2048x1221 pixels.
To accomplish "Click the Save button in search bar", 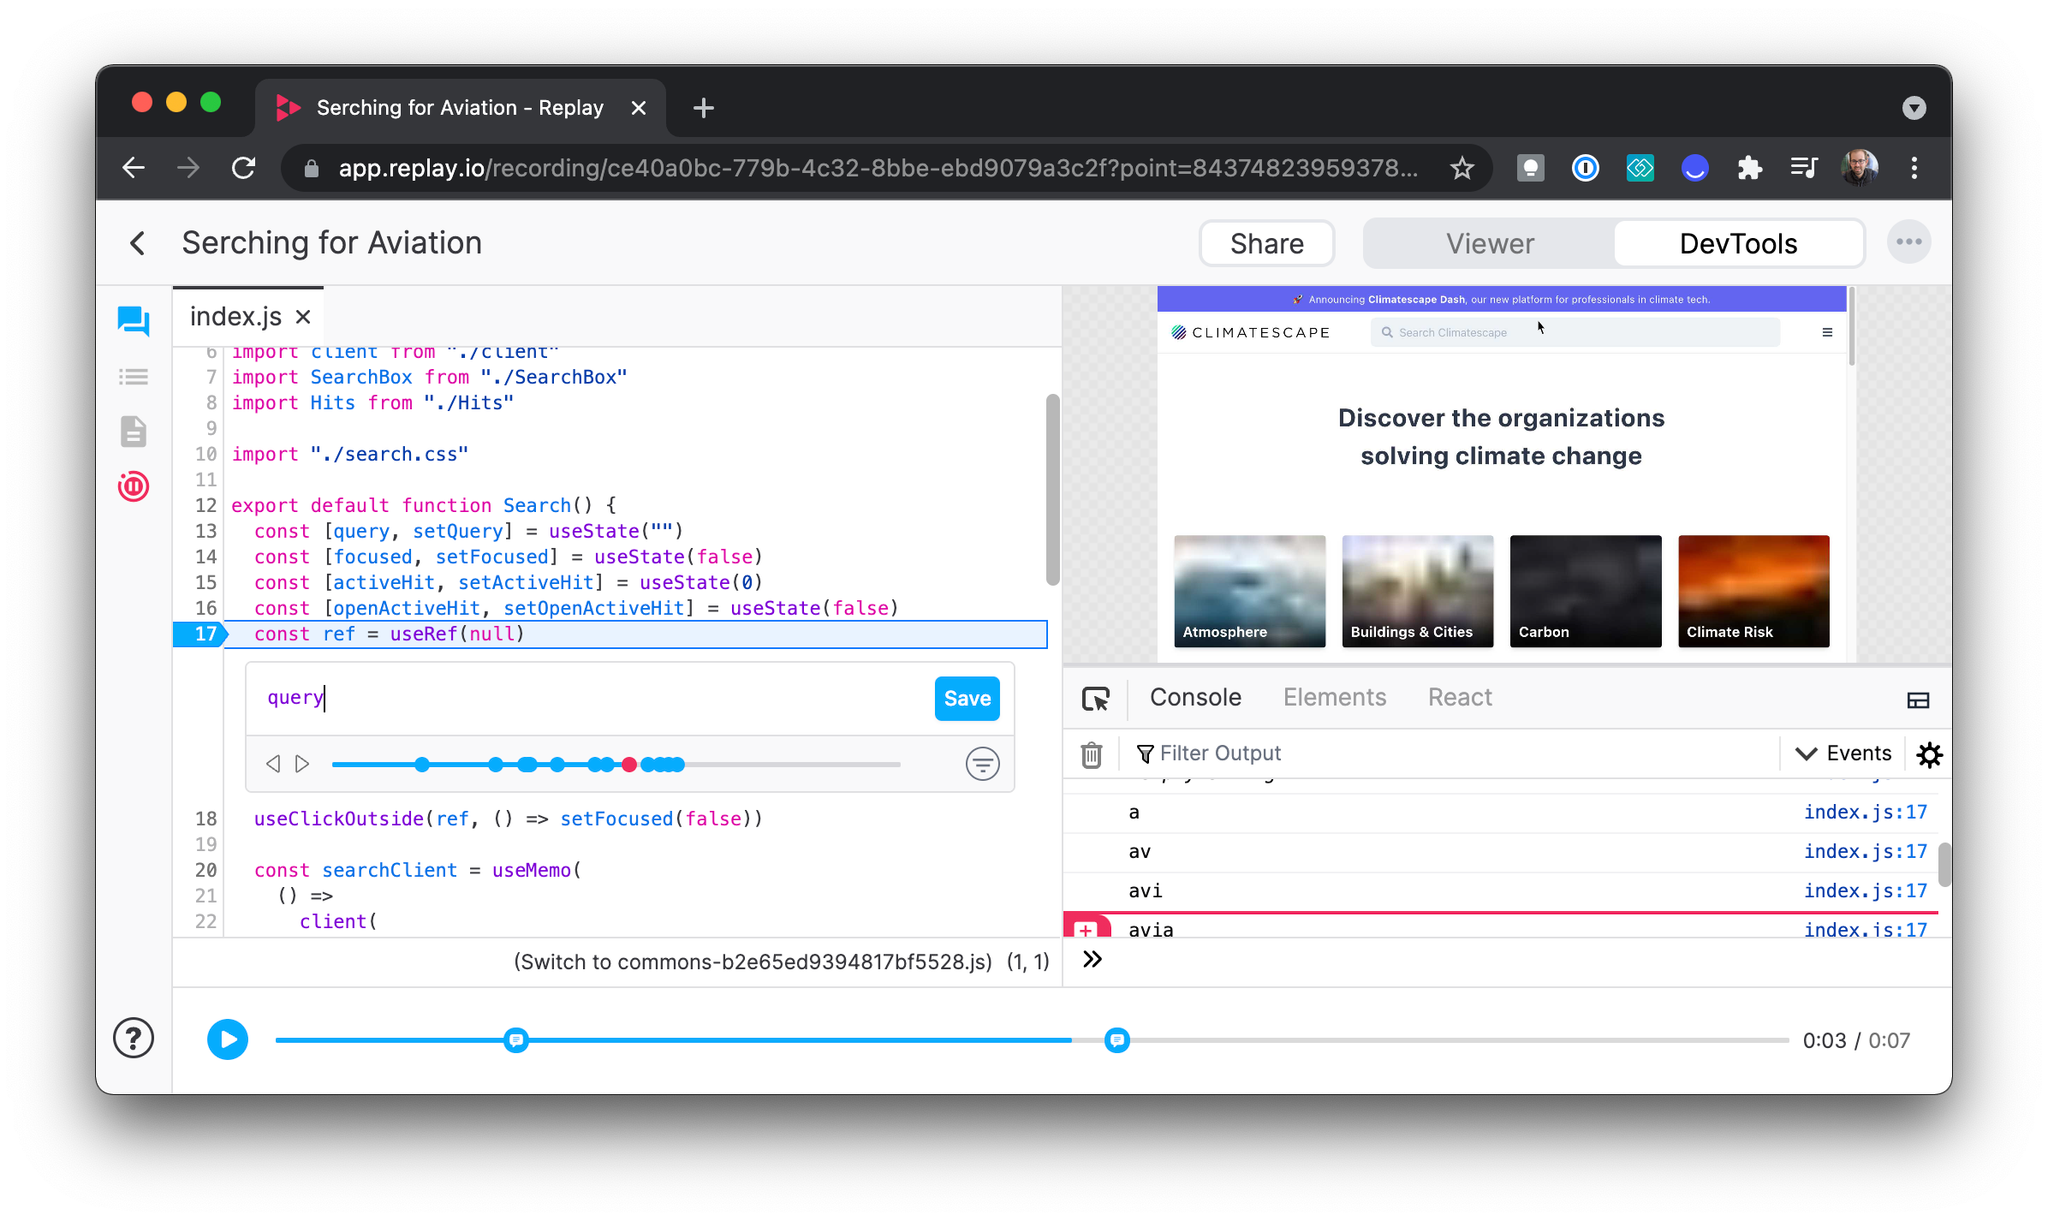I will [x=967, y=698].
